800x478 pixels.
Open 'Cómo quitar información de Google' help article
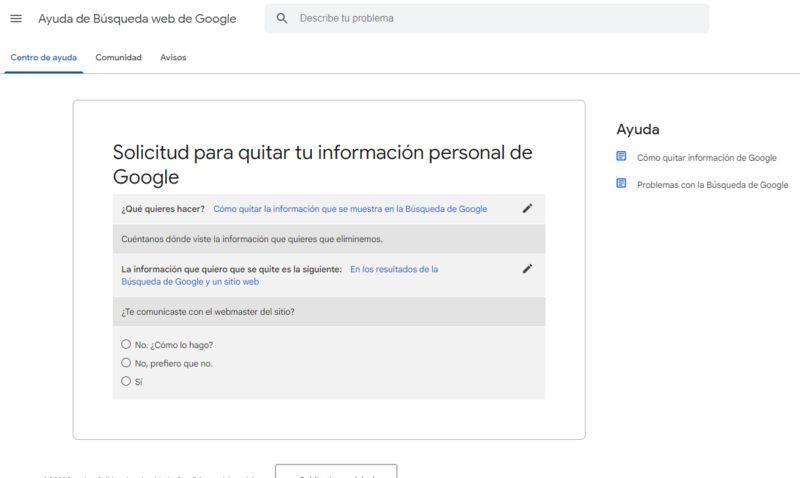tap(706, 158)
